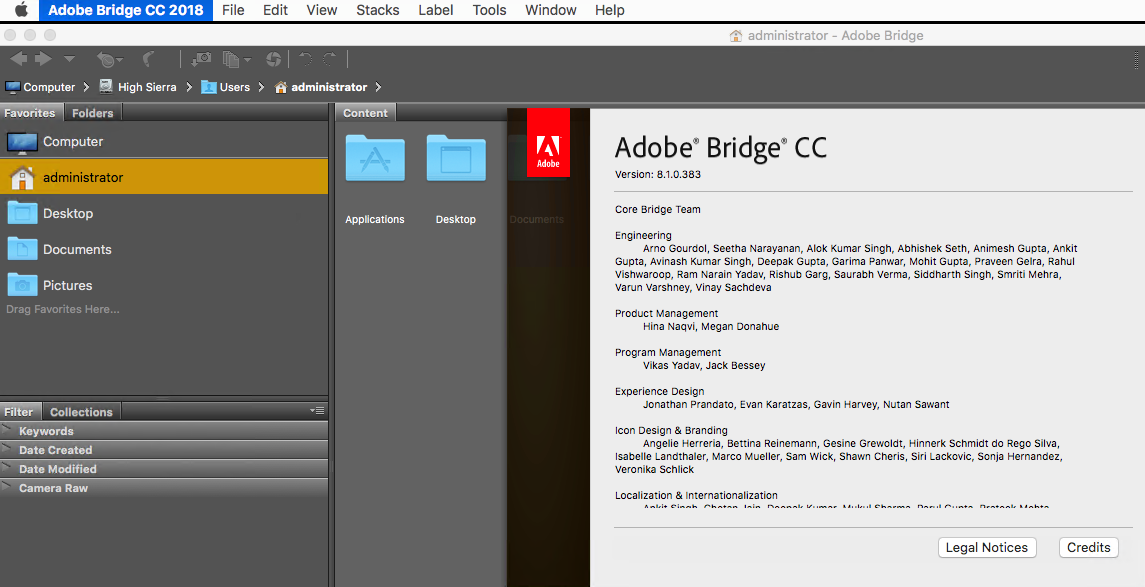
Task: Select the Filter panel tab
Action: [x=19, y=412]
